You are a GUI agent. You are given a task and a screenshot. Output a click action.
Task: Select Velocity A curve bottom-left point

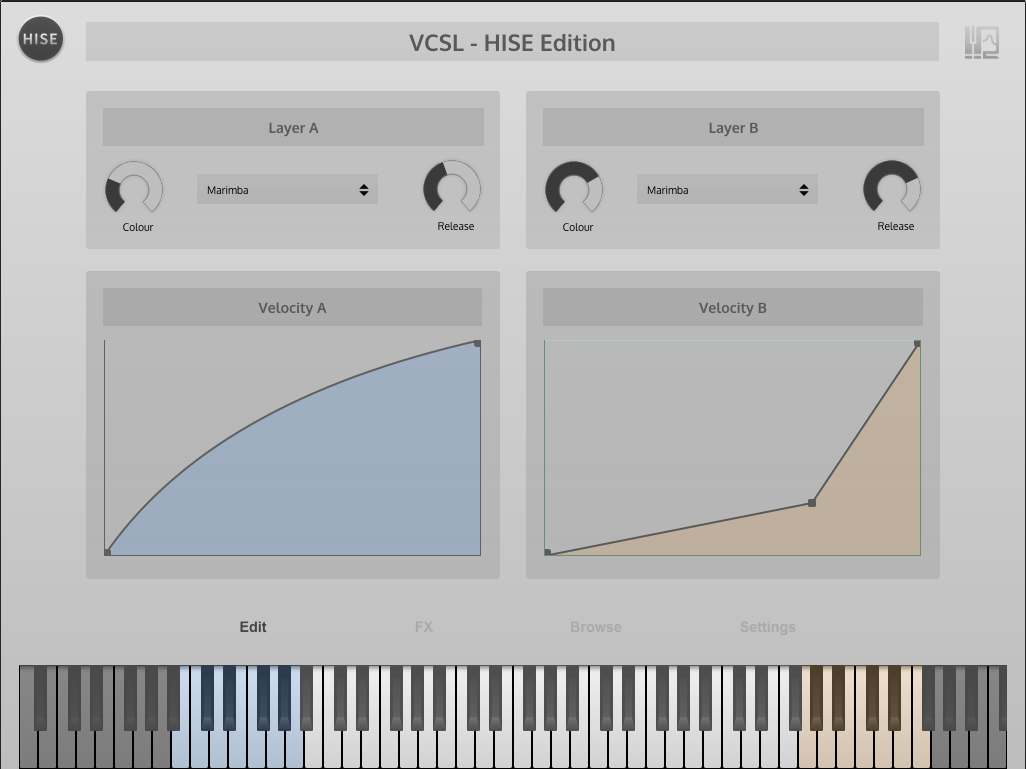click(107, 552)
